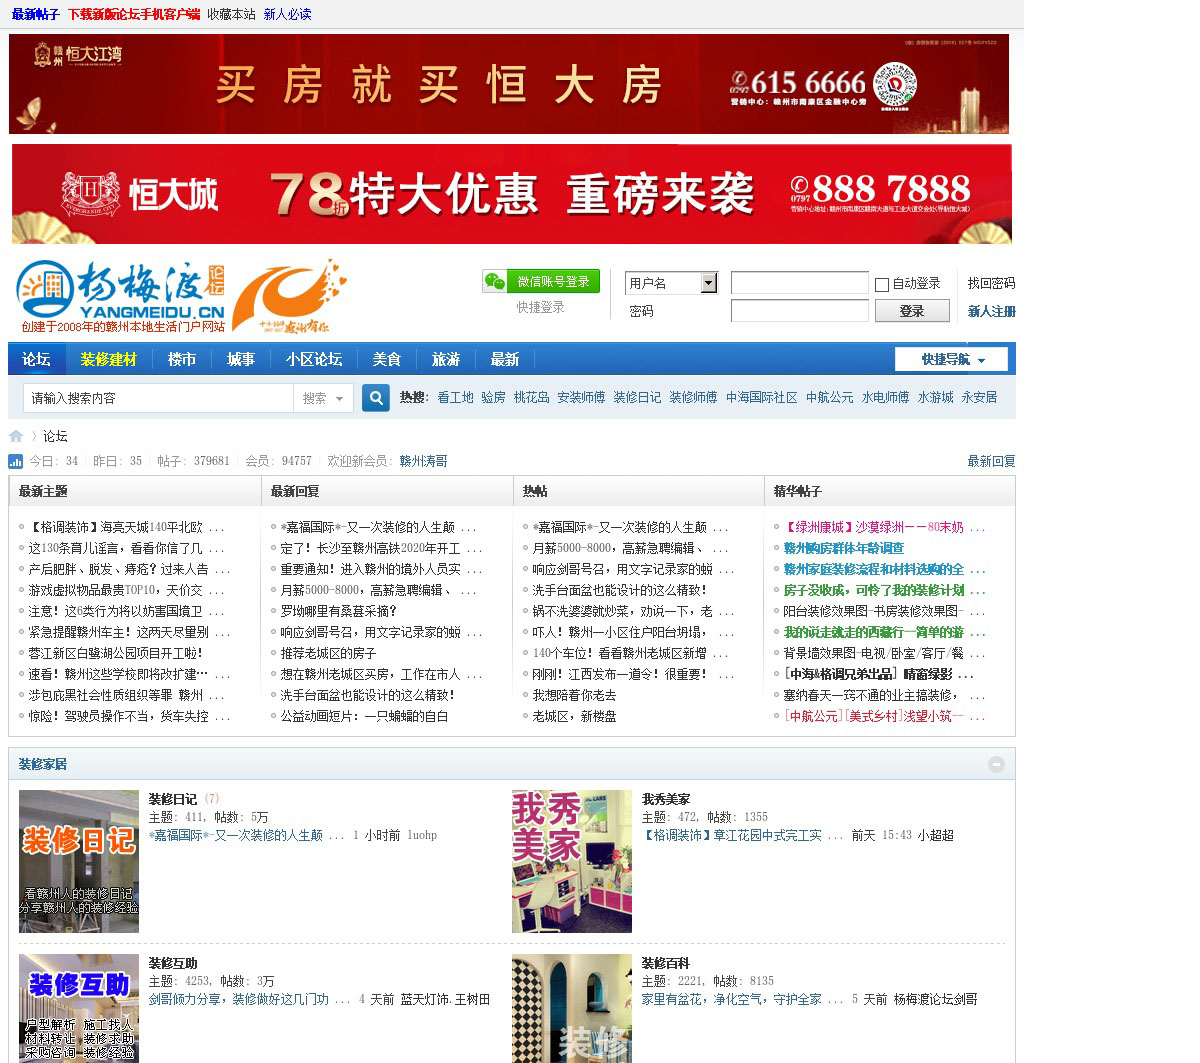Collapse the 装修家居 section
Screen dimensions: 1200x1063
click(x=996, y=764)
